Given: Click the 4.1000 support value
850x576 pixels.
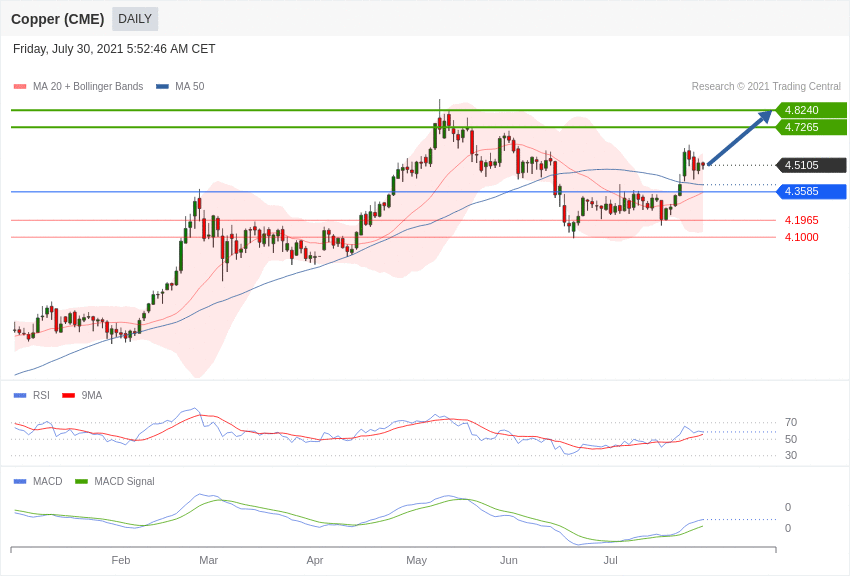Looking at the screenshot, I should (802, 237).
